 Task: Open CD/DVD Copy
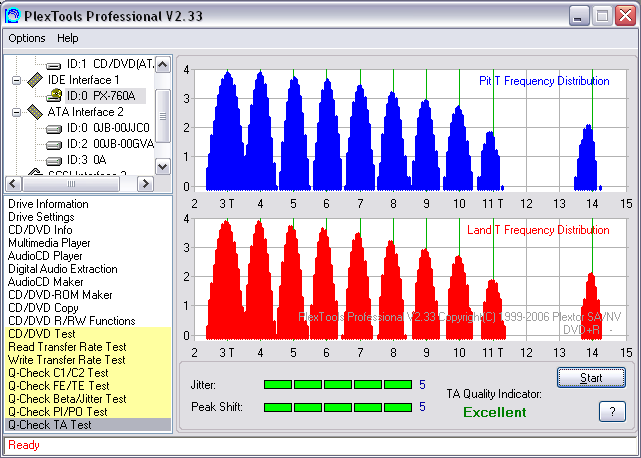[43, 308]
